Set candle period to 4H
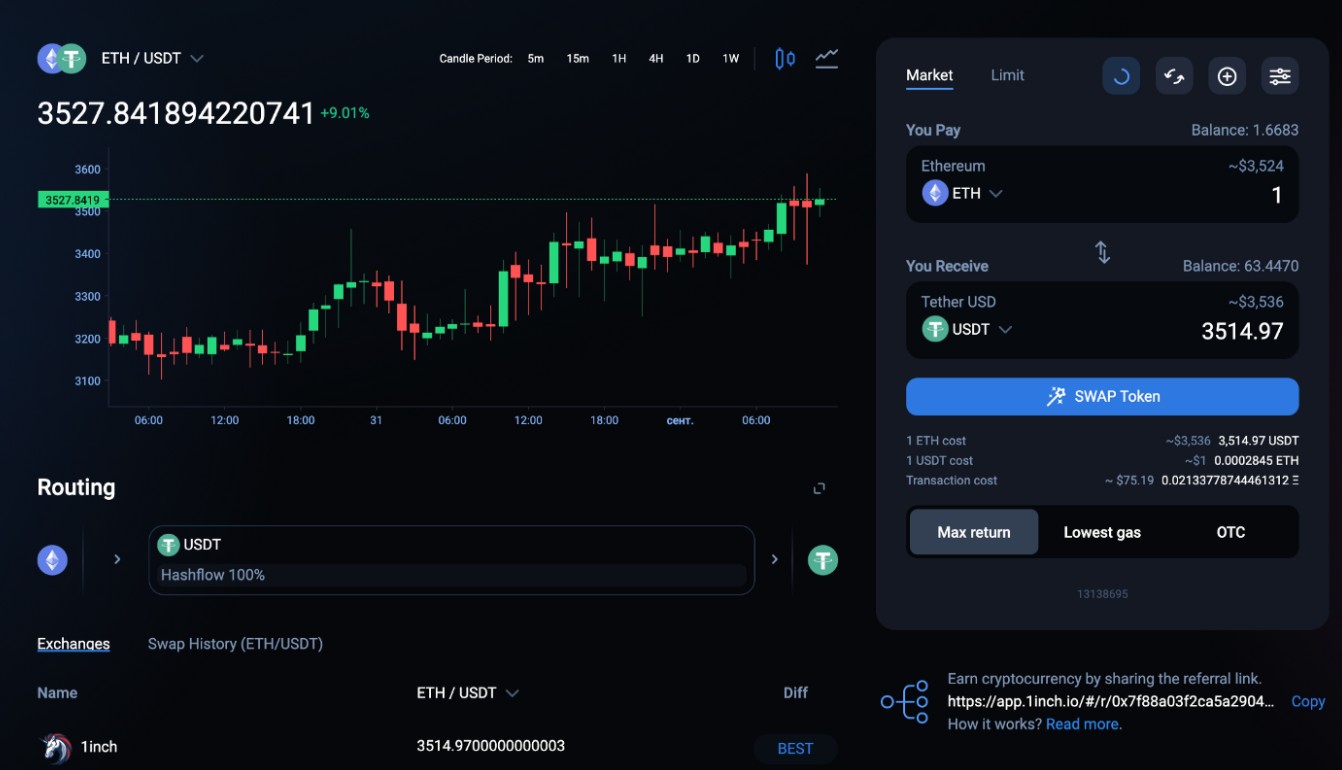The image size is (1342, 770). [x=656, y=59]
